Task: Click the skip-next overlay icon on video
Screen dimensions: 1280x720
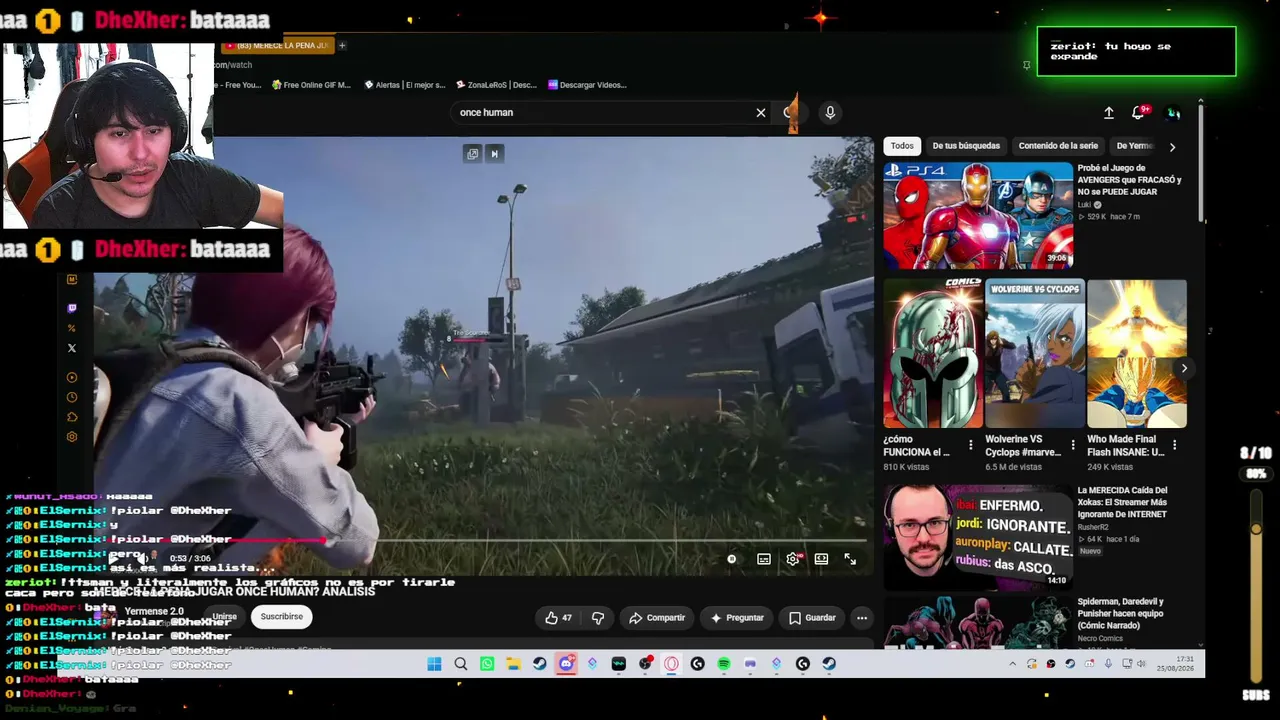Action: (494, 153)
